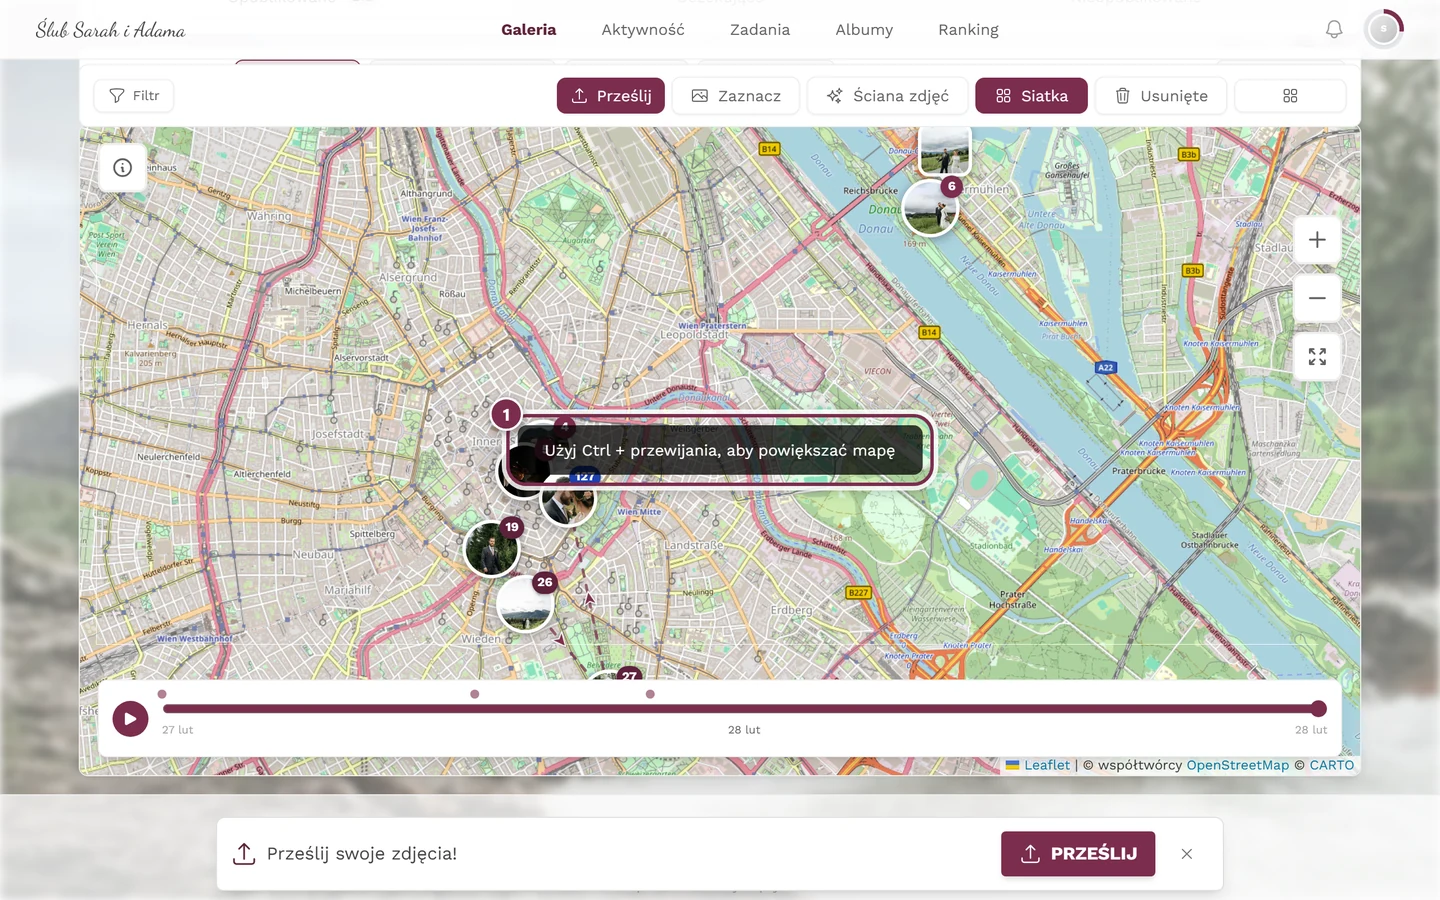The image size is (1440, 900).
Task: Open the Leaflet attribution link
Action: point(1038,765)
